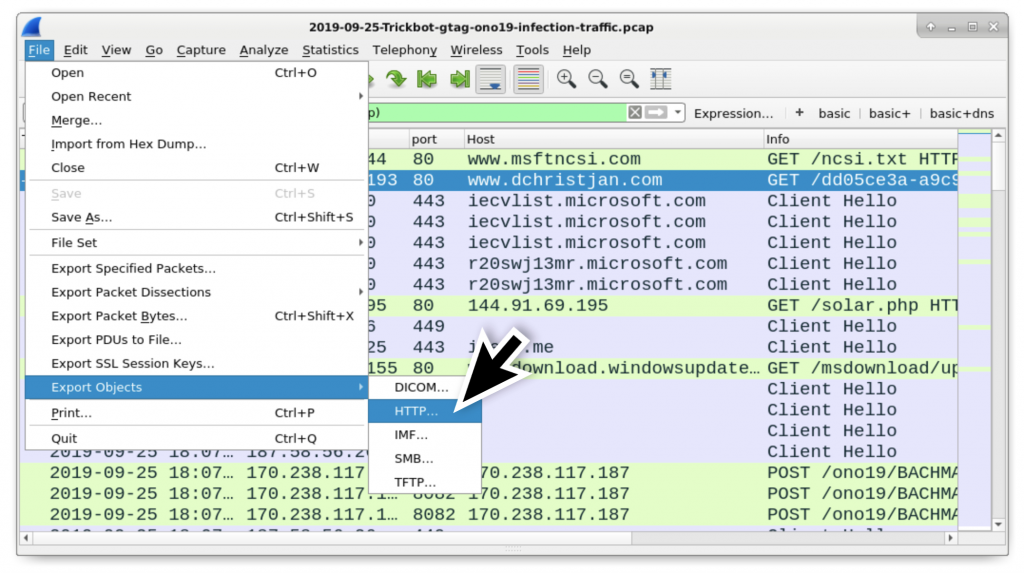Image resolution: width=1024 pixels, height=573 pixels.
Task: Toggle colorize packet list icon
Action: point(528,79)
